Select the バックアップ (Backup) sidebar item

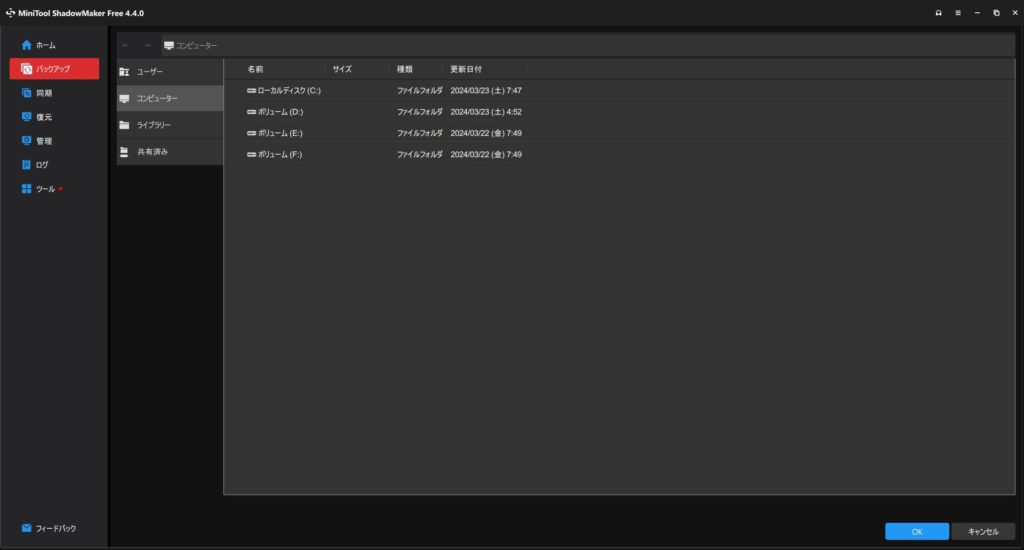coord(53,69)
